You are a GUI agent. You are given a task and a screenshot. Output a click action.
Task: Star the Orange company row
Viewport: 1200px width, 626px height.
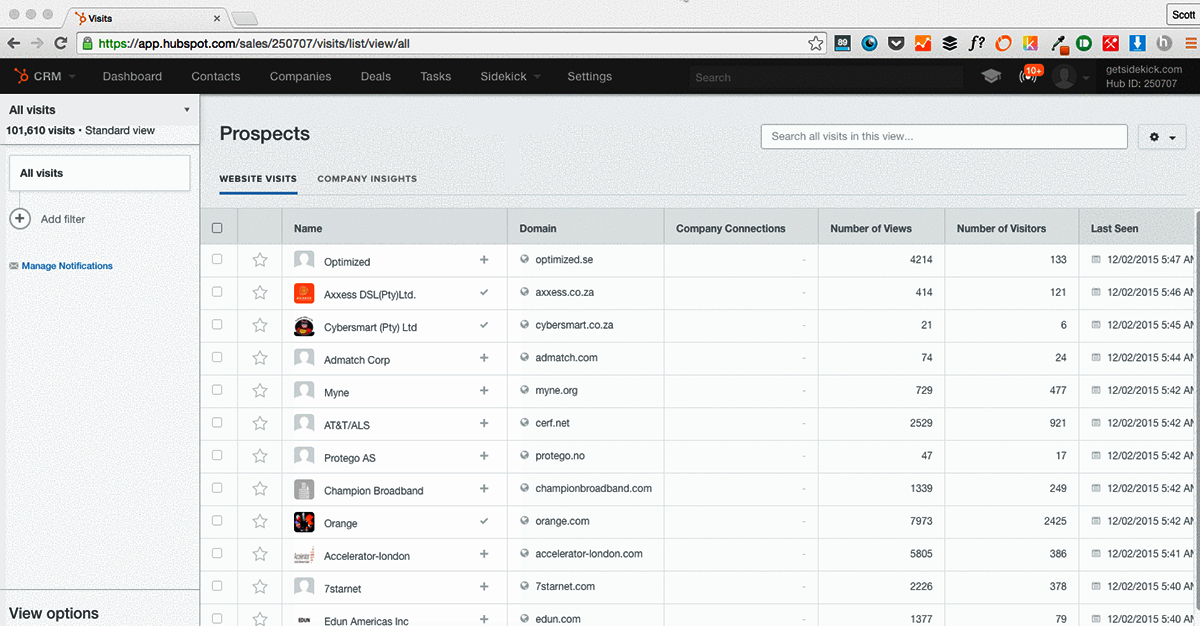(x=260, y=522)
